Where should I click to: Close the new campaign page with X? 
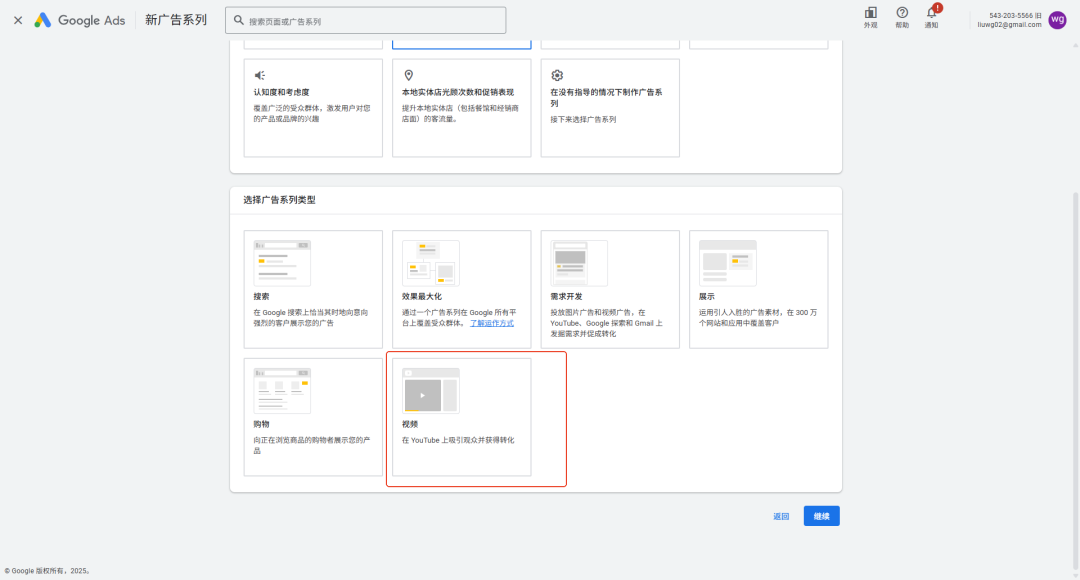click(x=18, y=20)
